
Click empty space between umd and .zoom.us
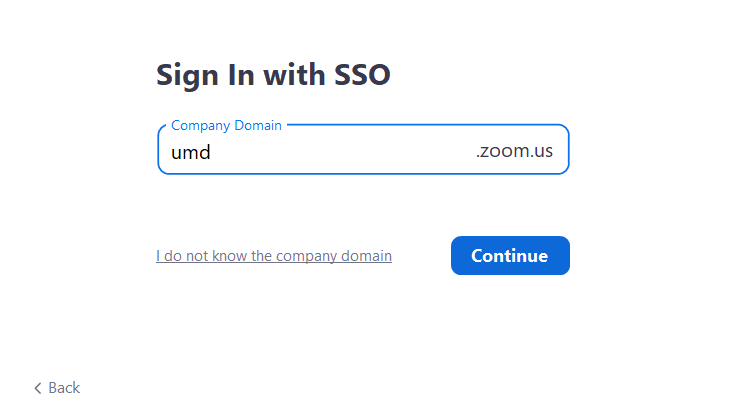click(340, 153)
